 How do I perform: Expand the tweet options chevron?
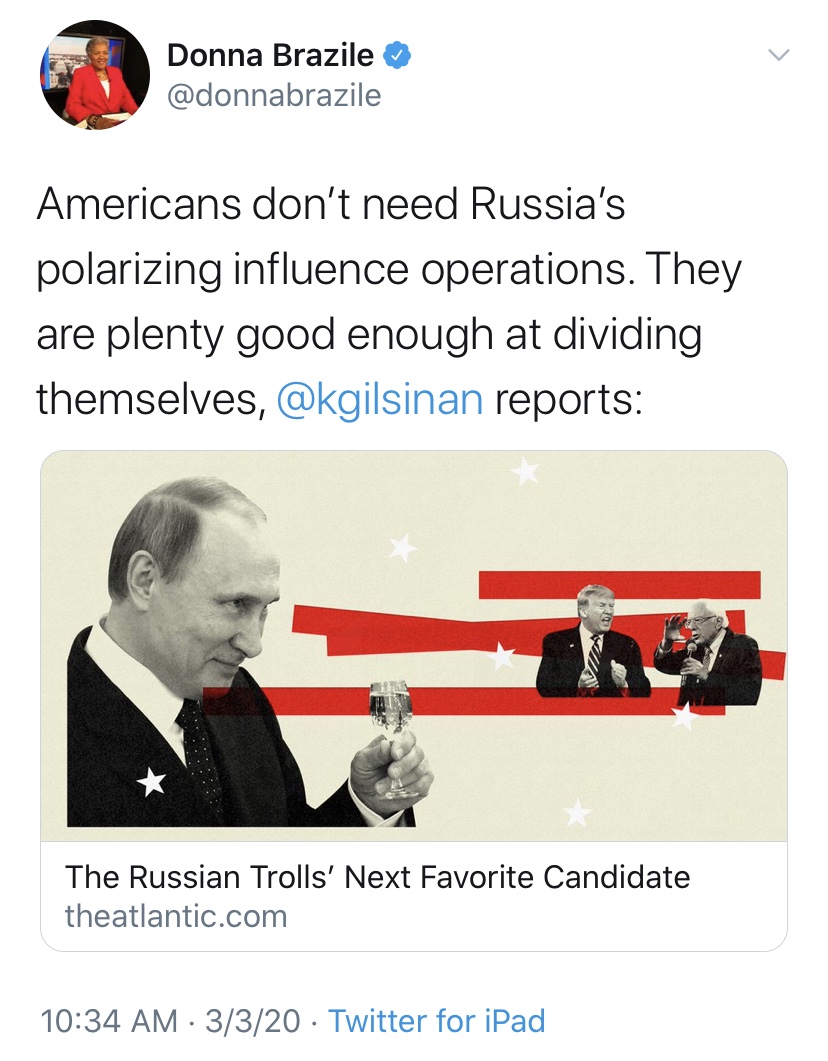(x=777, y=56)
